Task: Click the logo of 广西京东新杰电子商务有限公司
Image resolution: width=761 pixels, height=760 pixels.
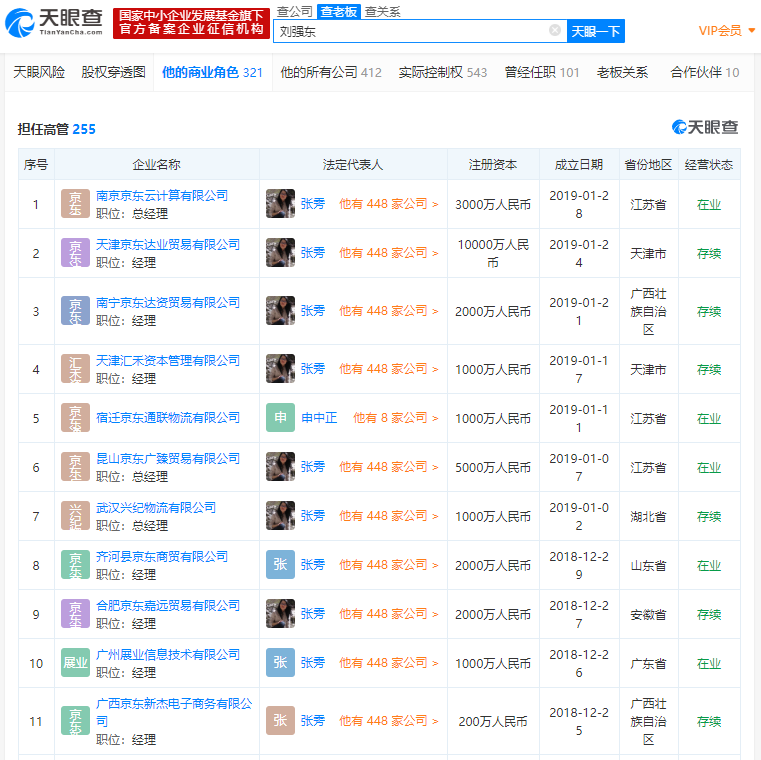Action: 75,721
